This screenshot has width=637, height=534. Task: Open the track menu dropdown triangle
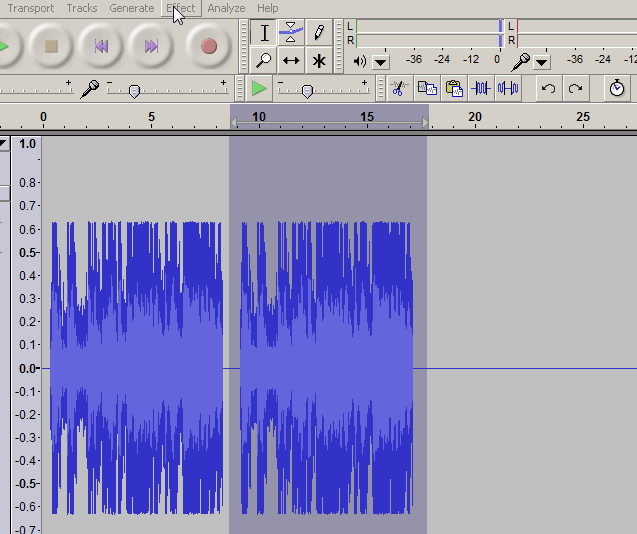pos(4,143)
